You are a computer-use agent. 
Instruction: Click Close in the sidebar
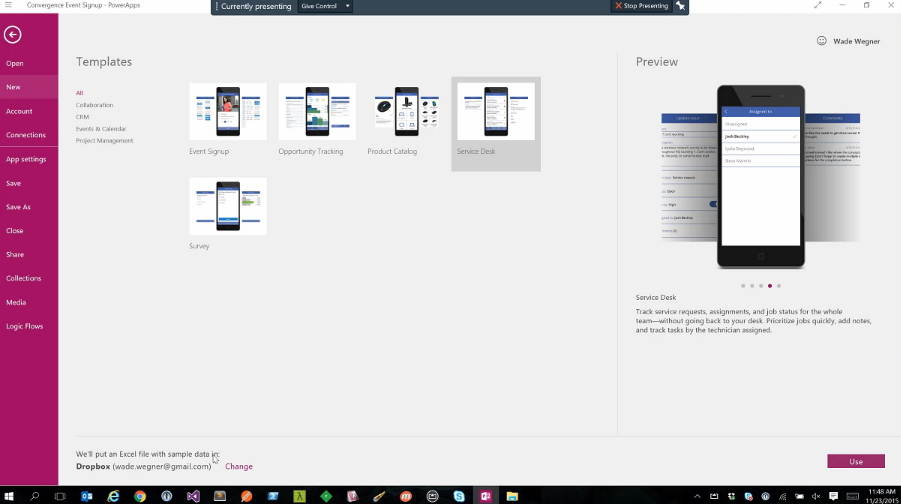tap(15, 230)
